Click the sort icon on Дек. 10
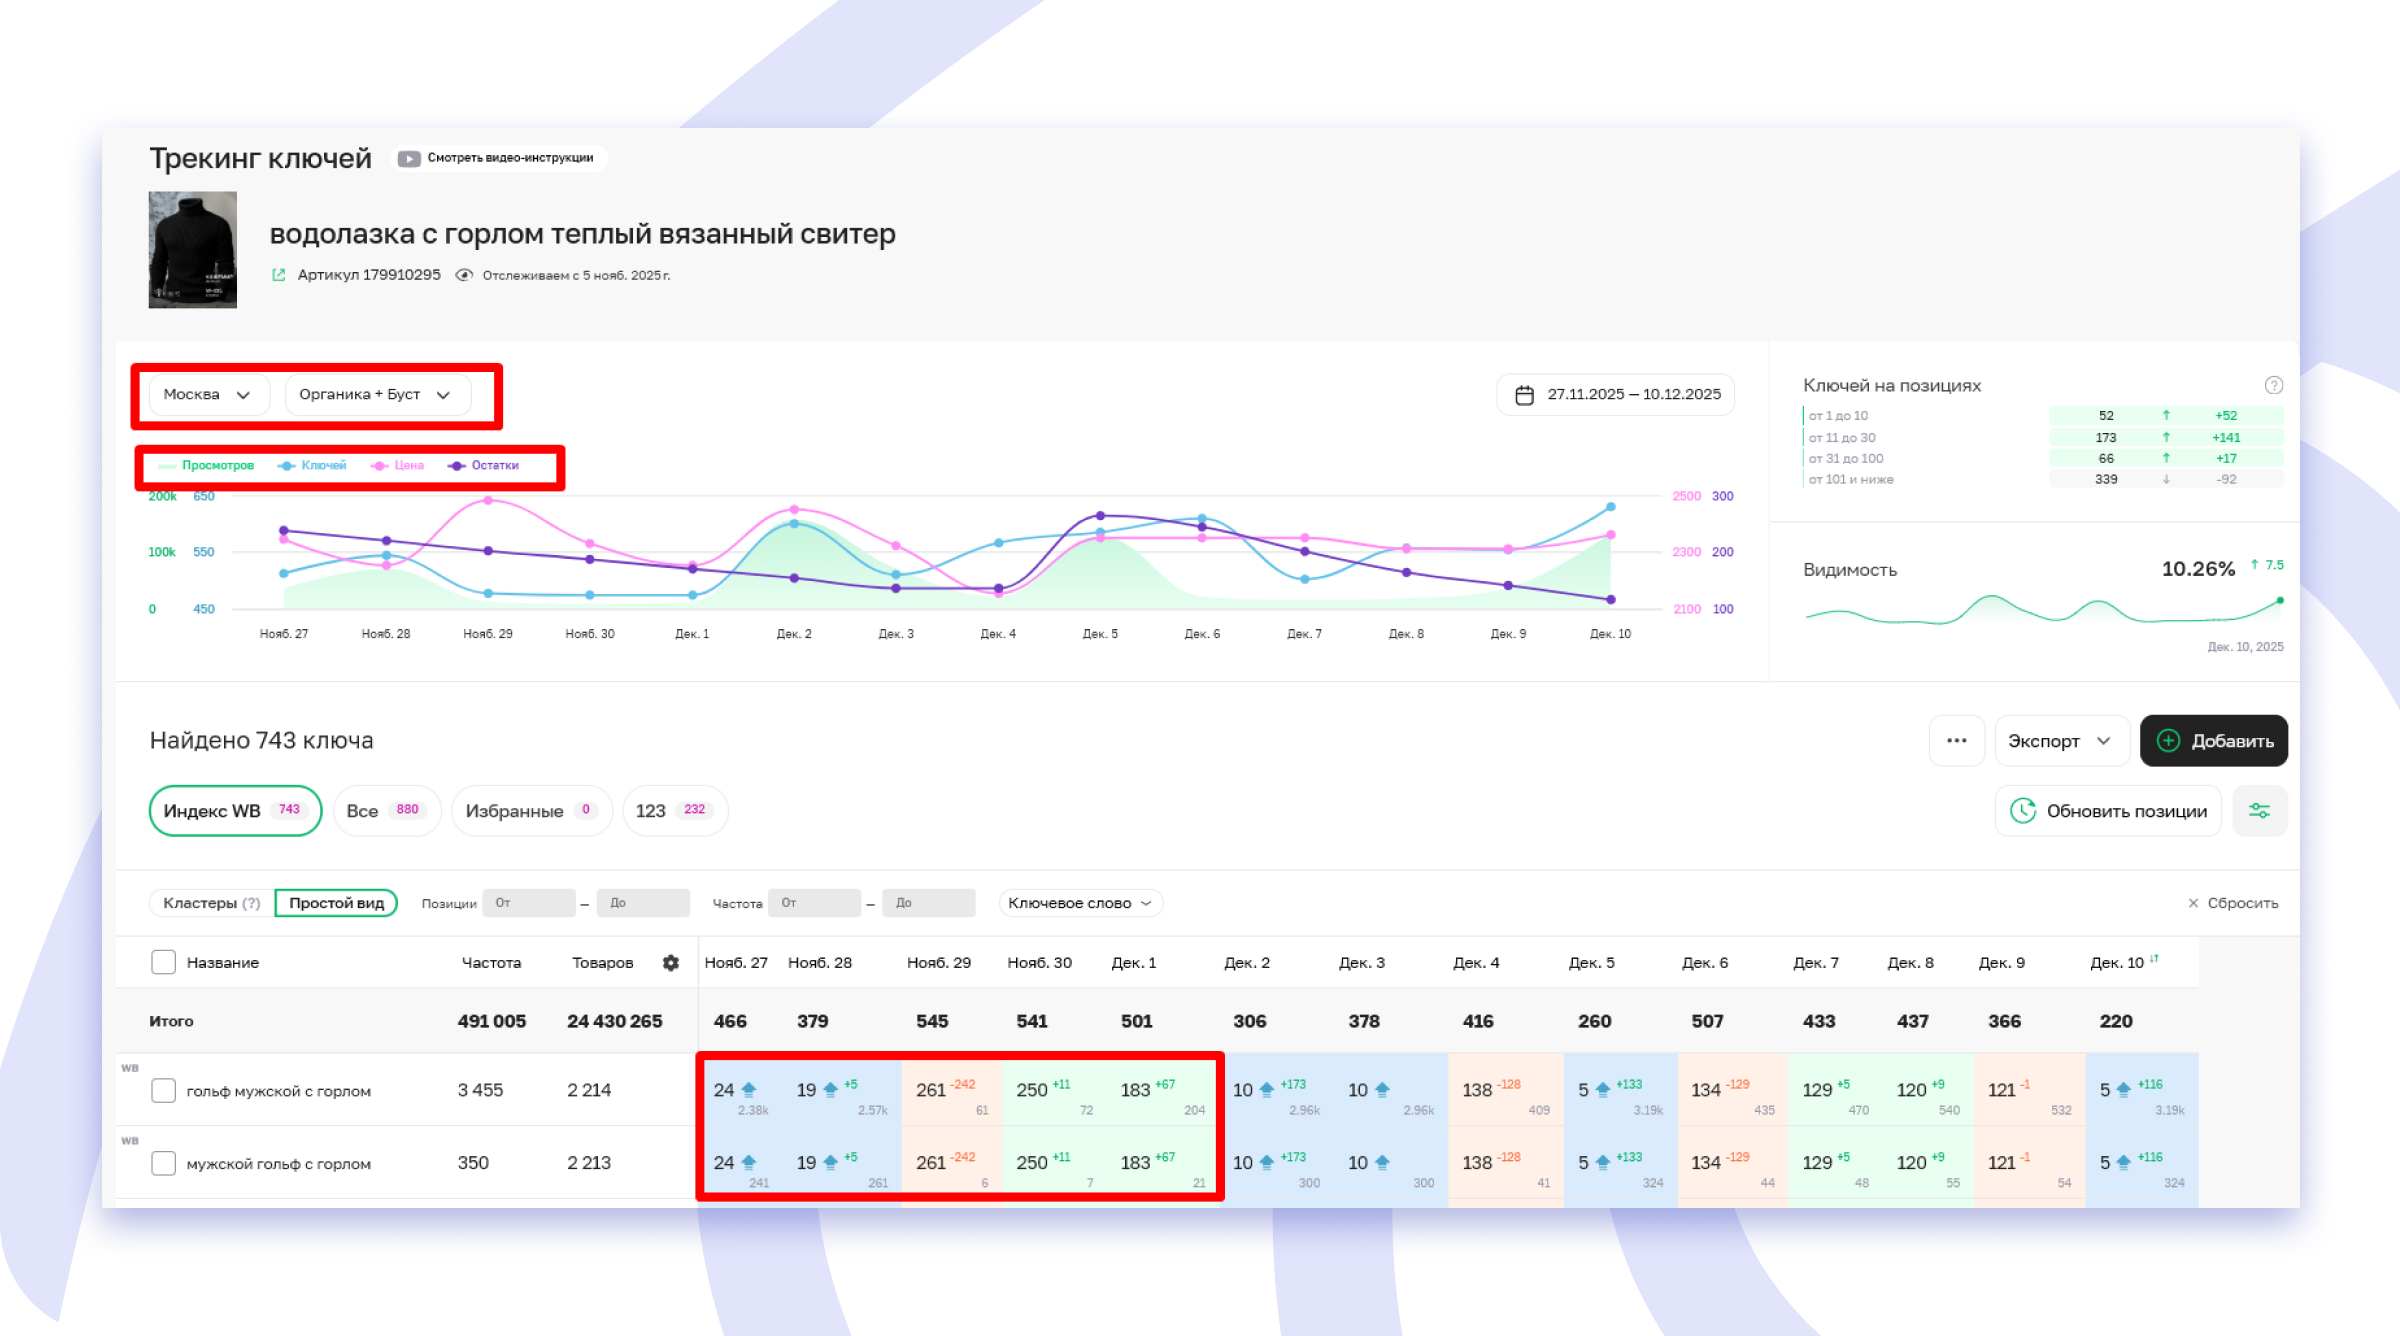Screen dimensions: 2400x1336 2154,959
